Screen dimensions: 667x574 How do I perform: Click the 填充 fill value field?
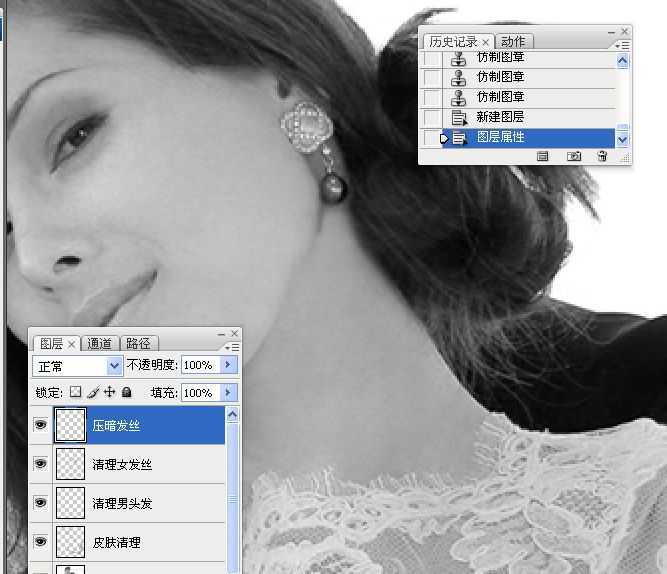point(200,392)
